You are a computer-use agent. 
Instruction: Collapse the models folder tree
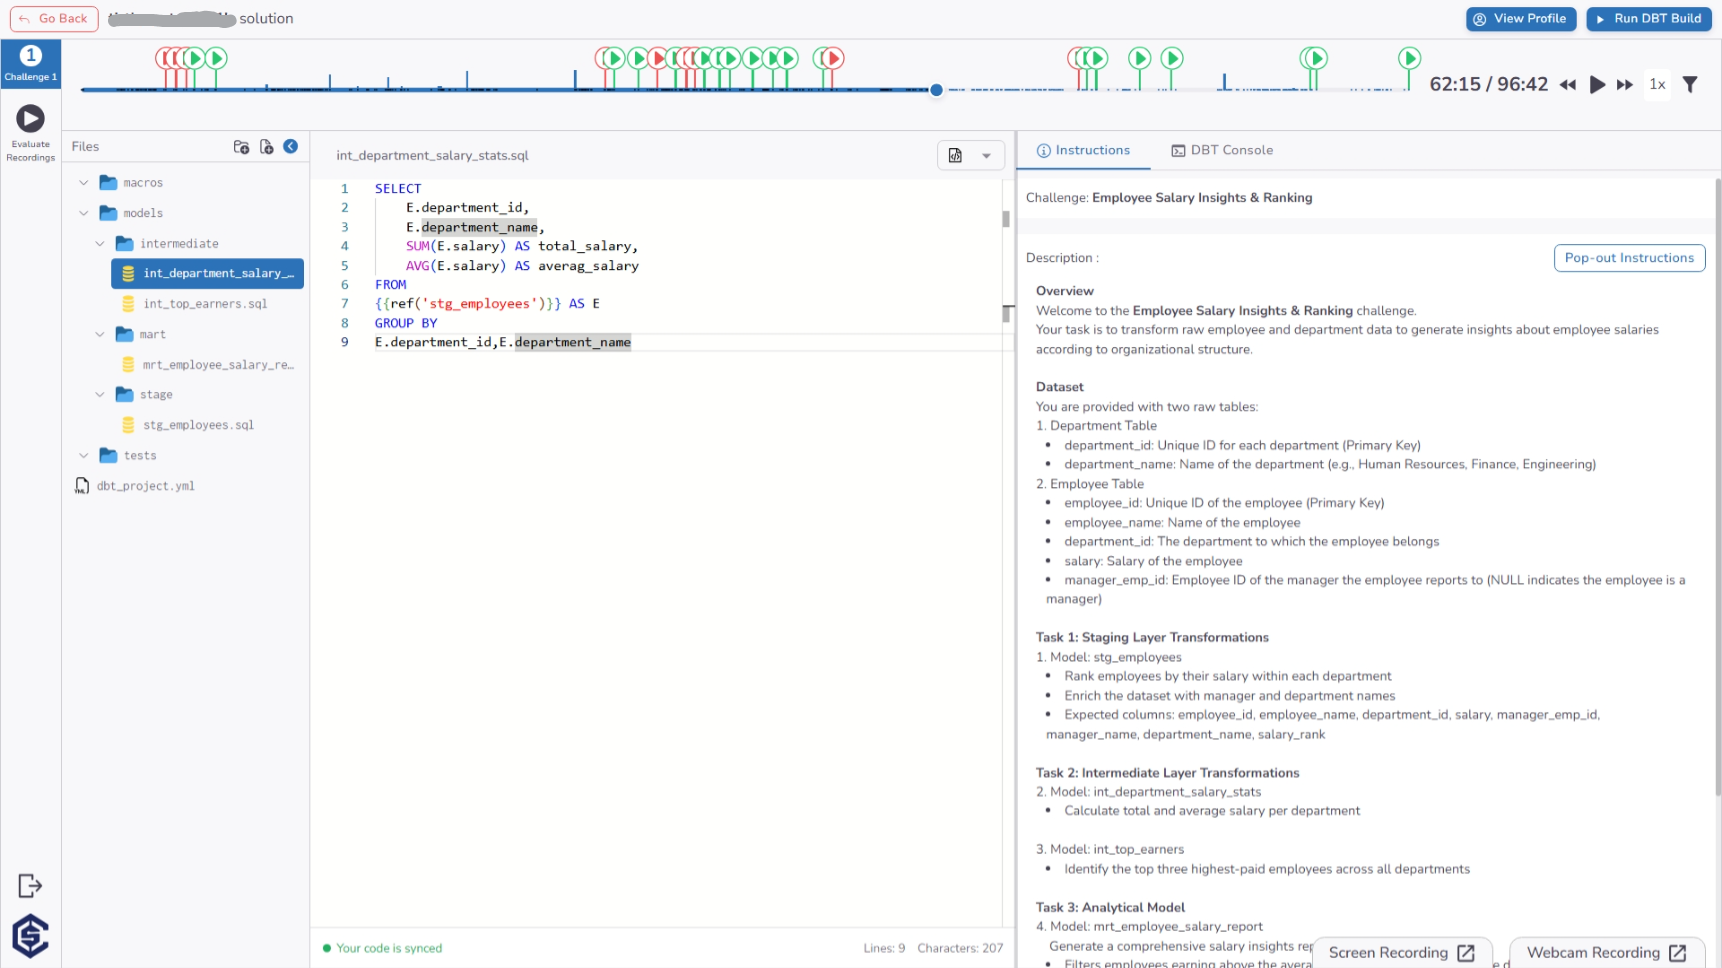coord(84,213)
